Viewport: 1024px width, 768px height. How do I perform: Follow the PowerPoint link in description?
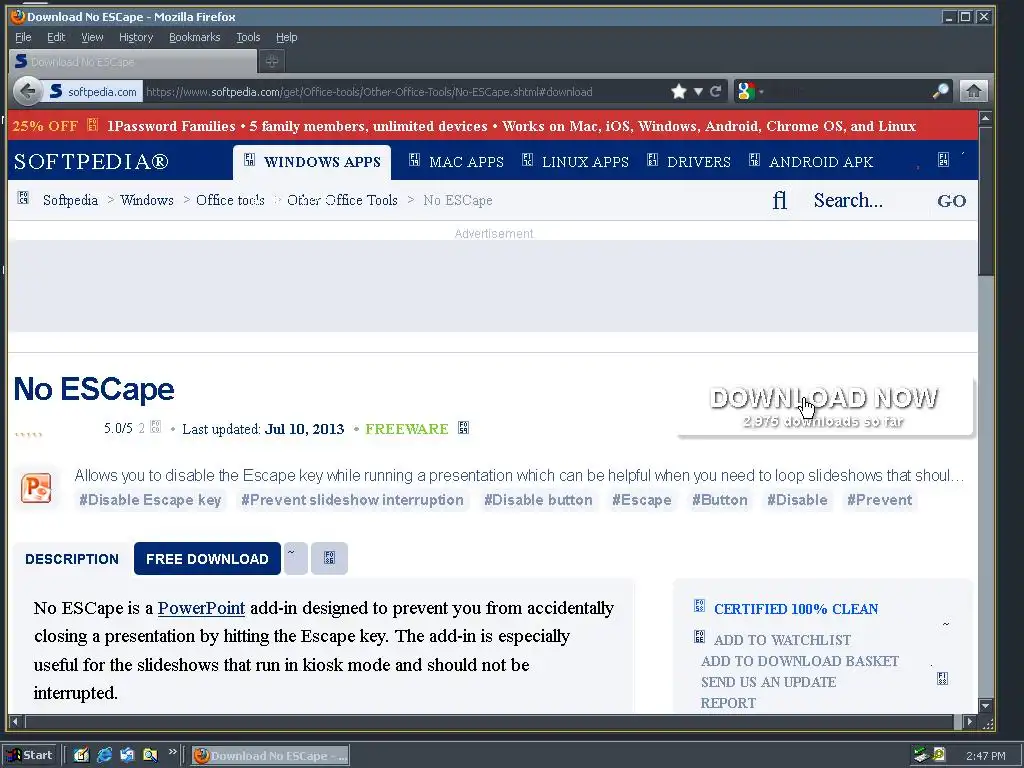(201, 608)
